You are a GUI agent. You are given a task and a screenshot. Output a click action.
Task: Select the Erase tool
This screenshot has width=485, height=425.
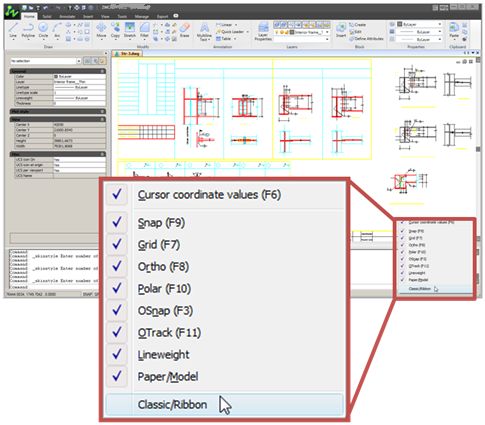point(184,30)
